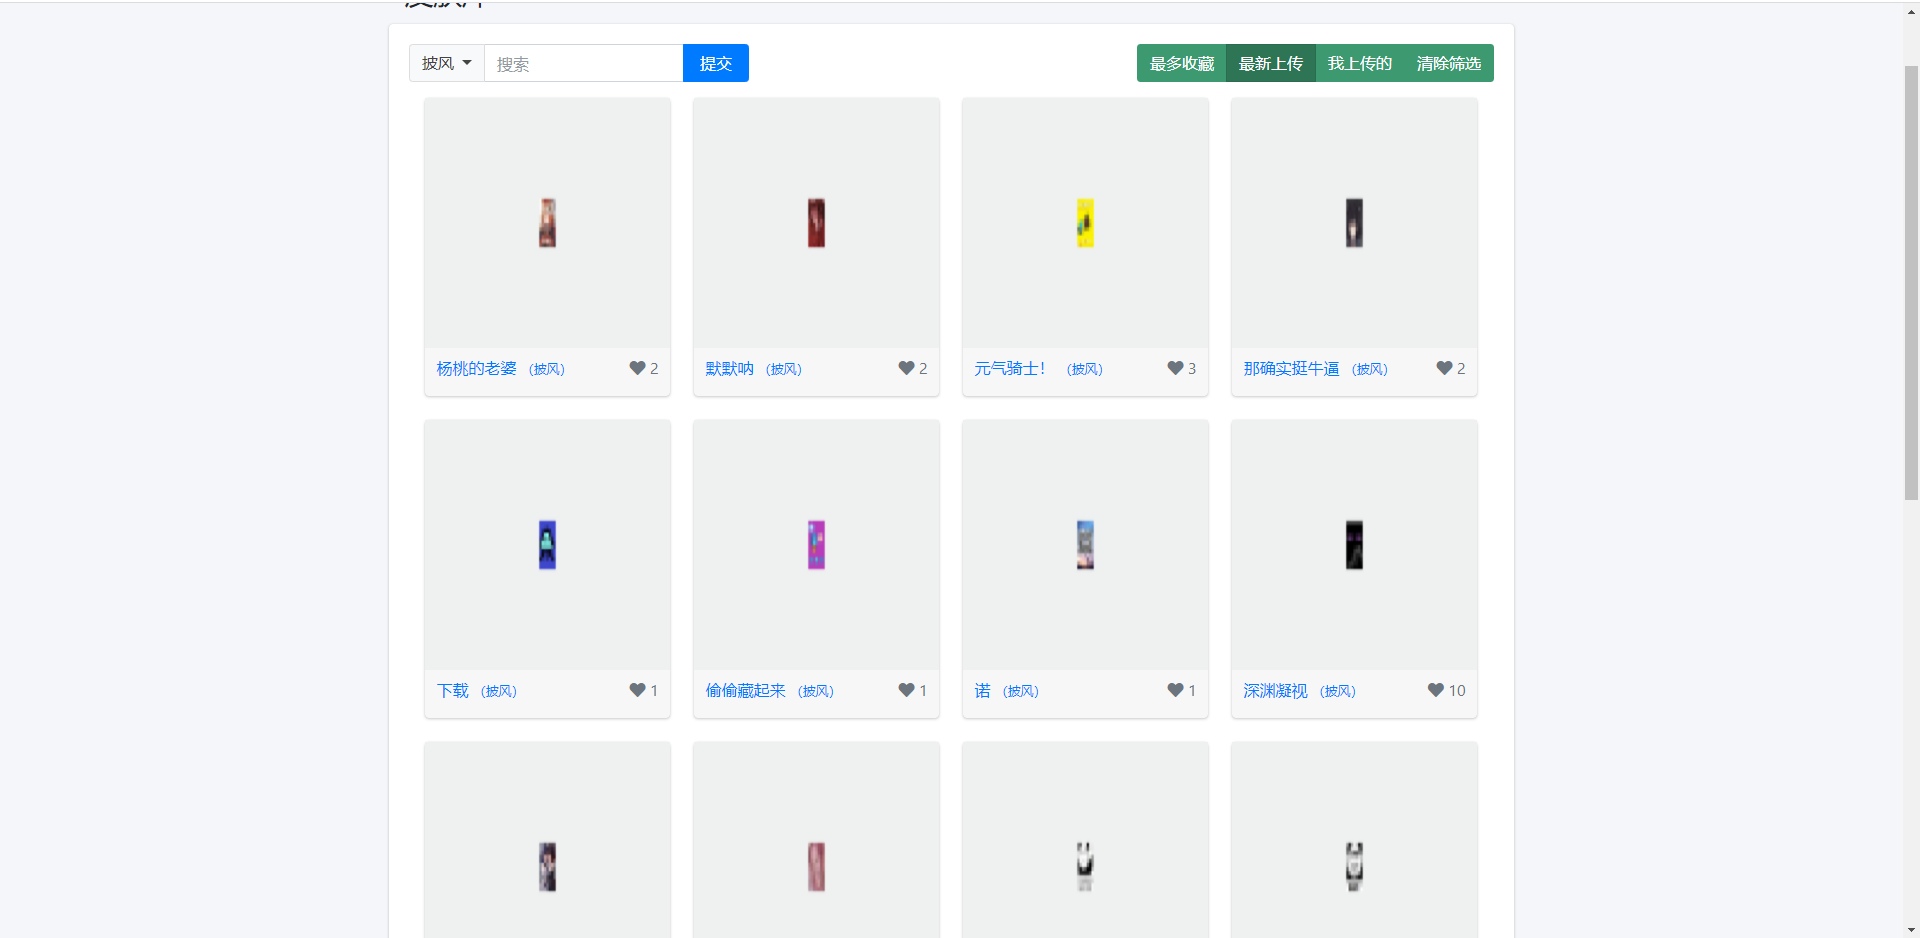1920x938 pixels.
Task: Select 那确实挺牛逼 cape preview thumbnail
Action: point(1354,223)
